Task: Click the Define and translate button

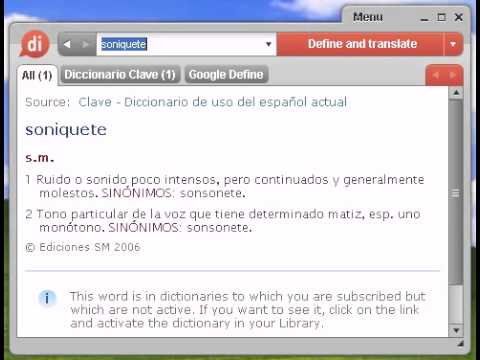Action: 362,44
